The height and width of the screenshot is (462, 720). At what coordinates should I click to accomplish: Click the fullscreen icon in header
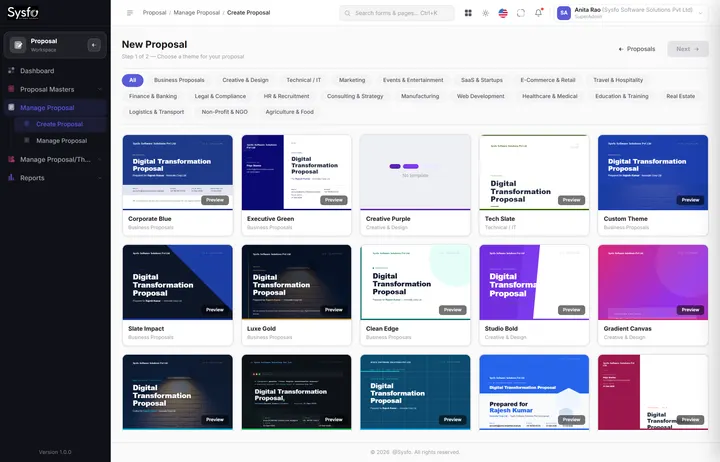pyautogui.click(x=521, y=13)
